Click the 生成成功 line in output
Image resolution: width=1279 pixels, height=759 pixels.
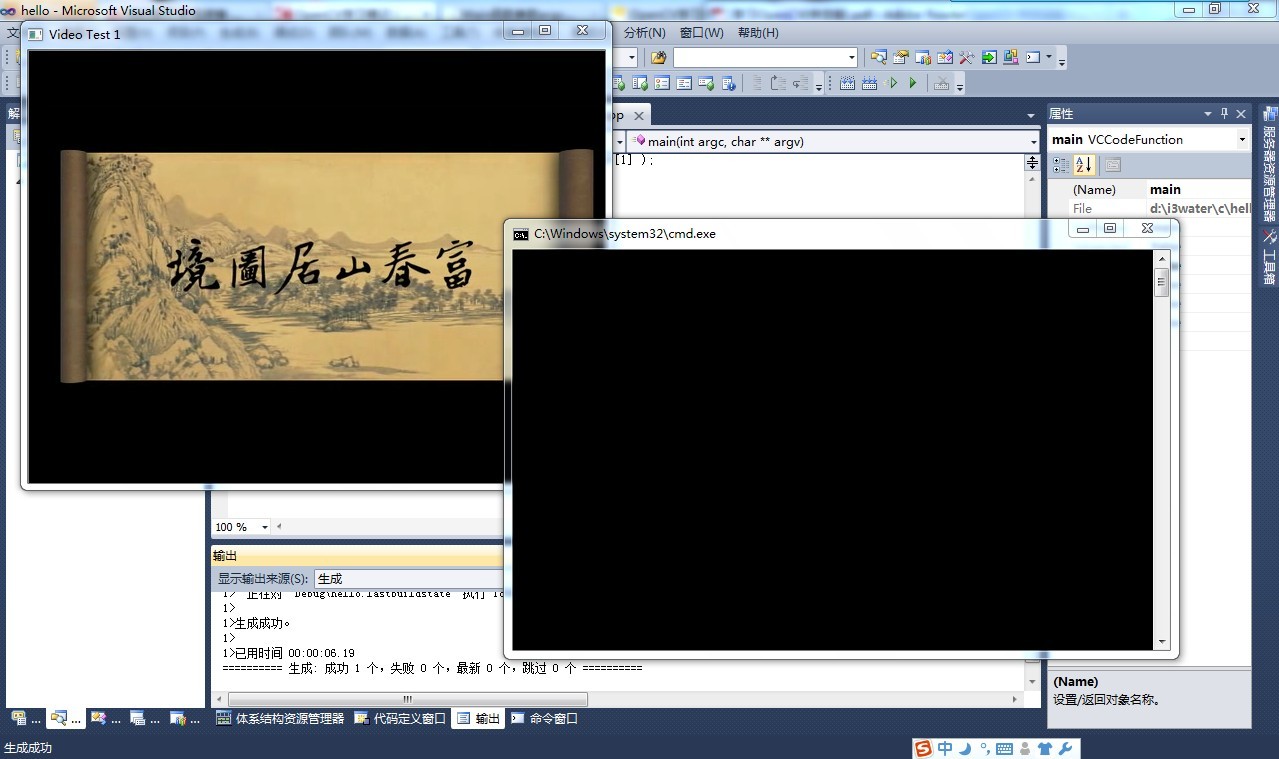coord(257,623)
